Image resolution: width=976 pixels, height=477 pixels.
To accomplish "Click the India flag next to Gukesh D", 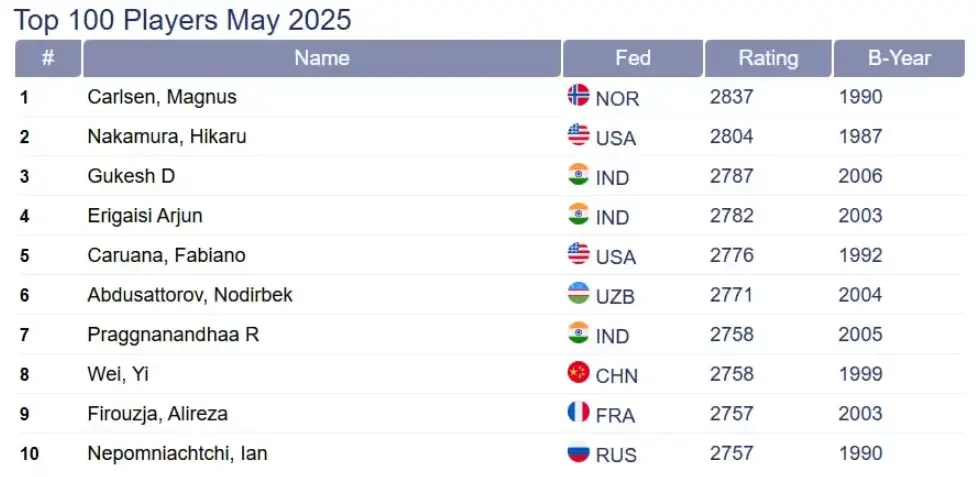I will click(x=578, y=174).
